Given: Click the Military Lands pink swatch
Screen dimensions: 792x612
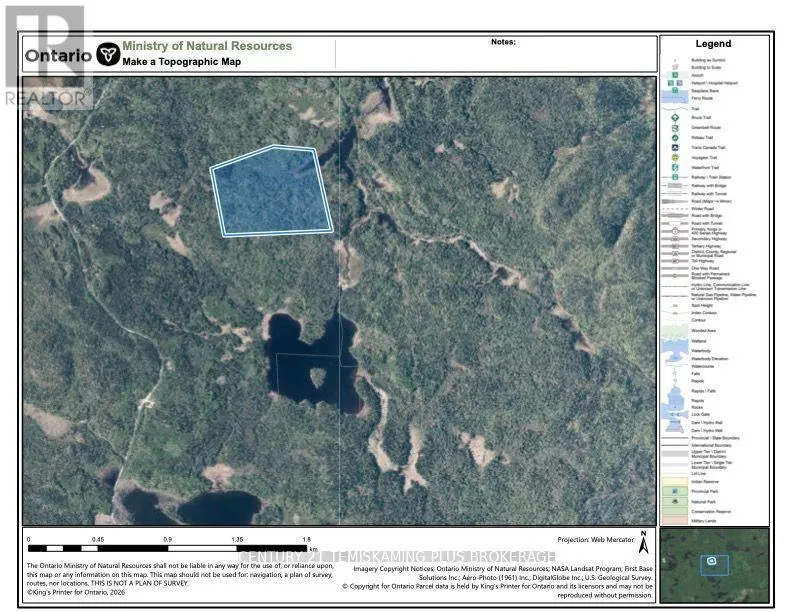Looking at the screenshot, I should 675,521.
